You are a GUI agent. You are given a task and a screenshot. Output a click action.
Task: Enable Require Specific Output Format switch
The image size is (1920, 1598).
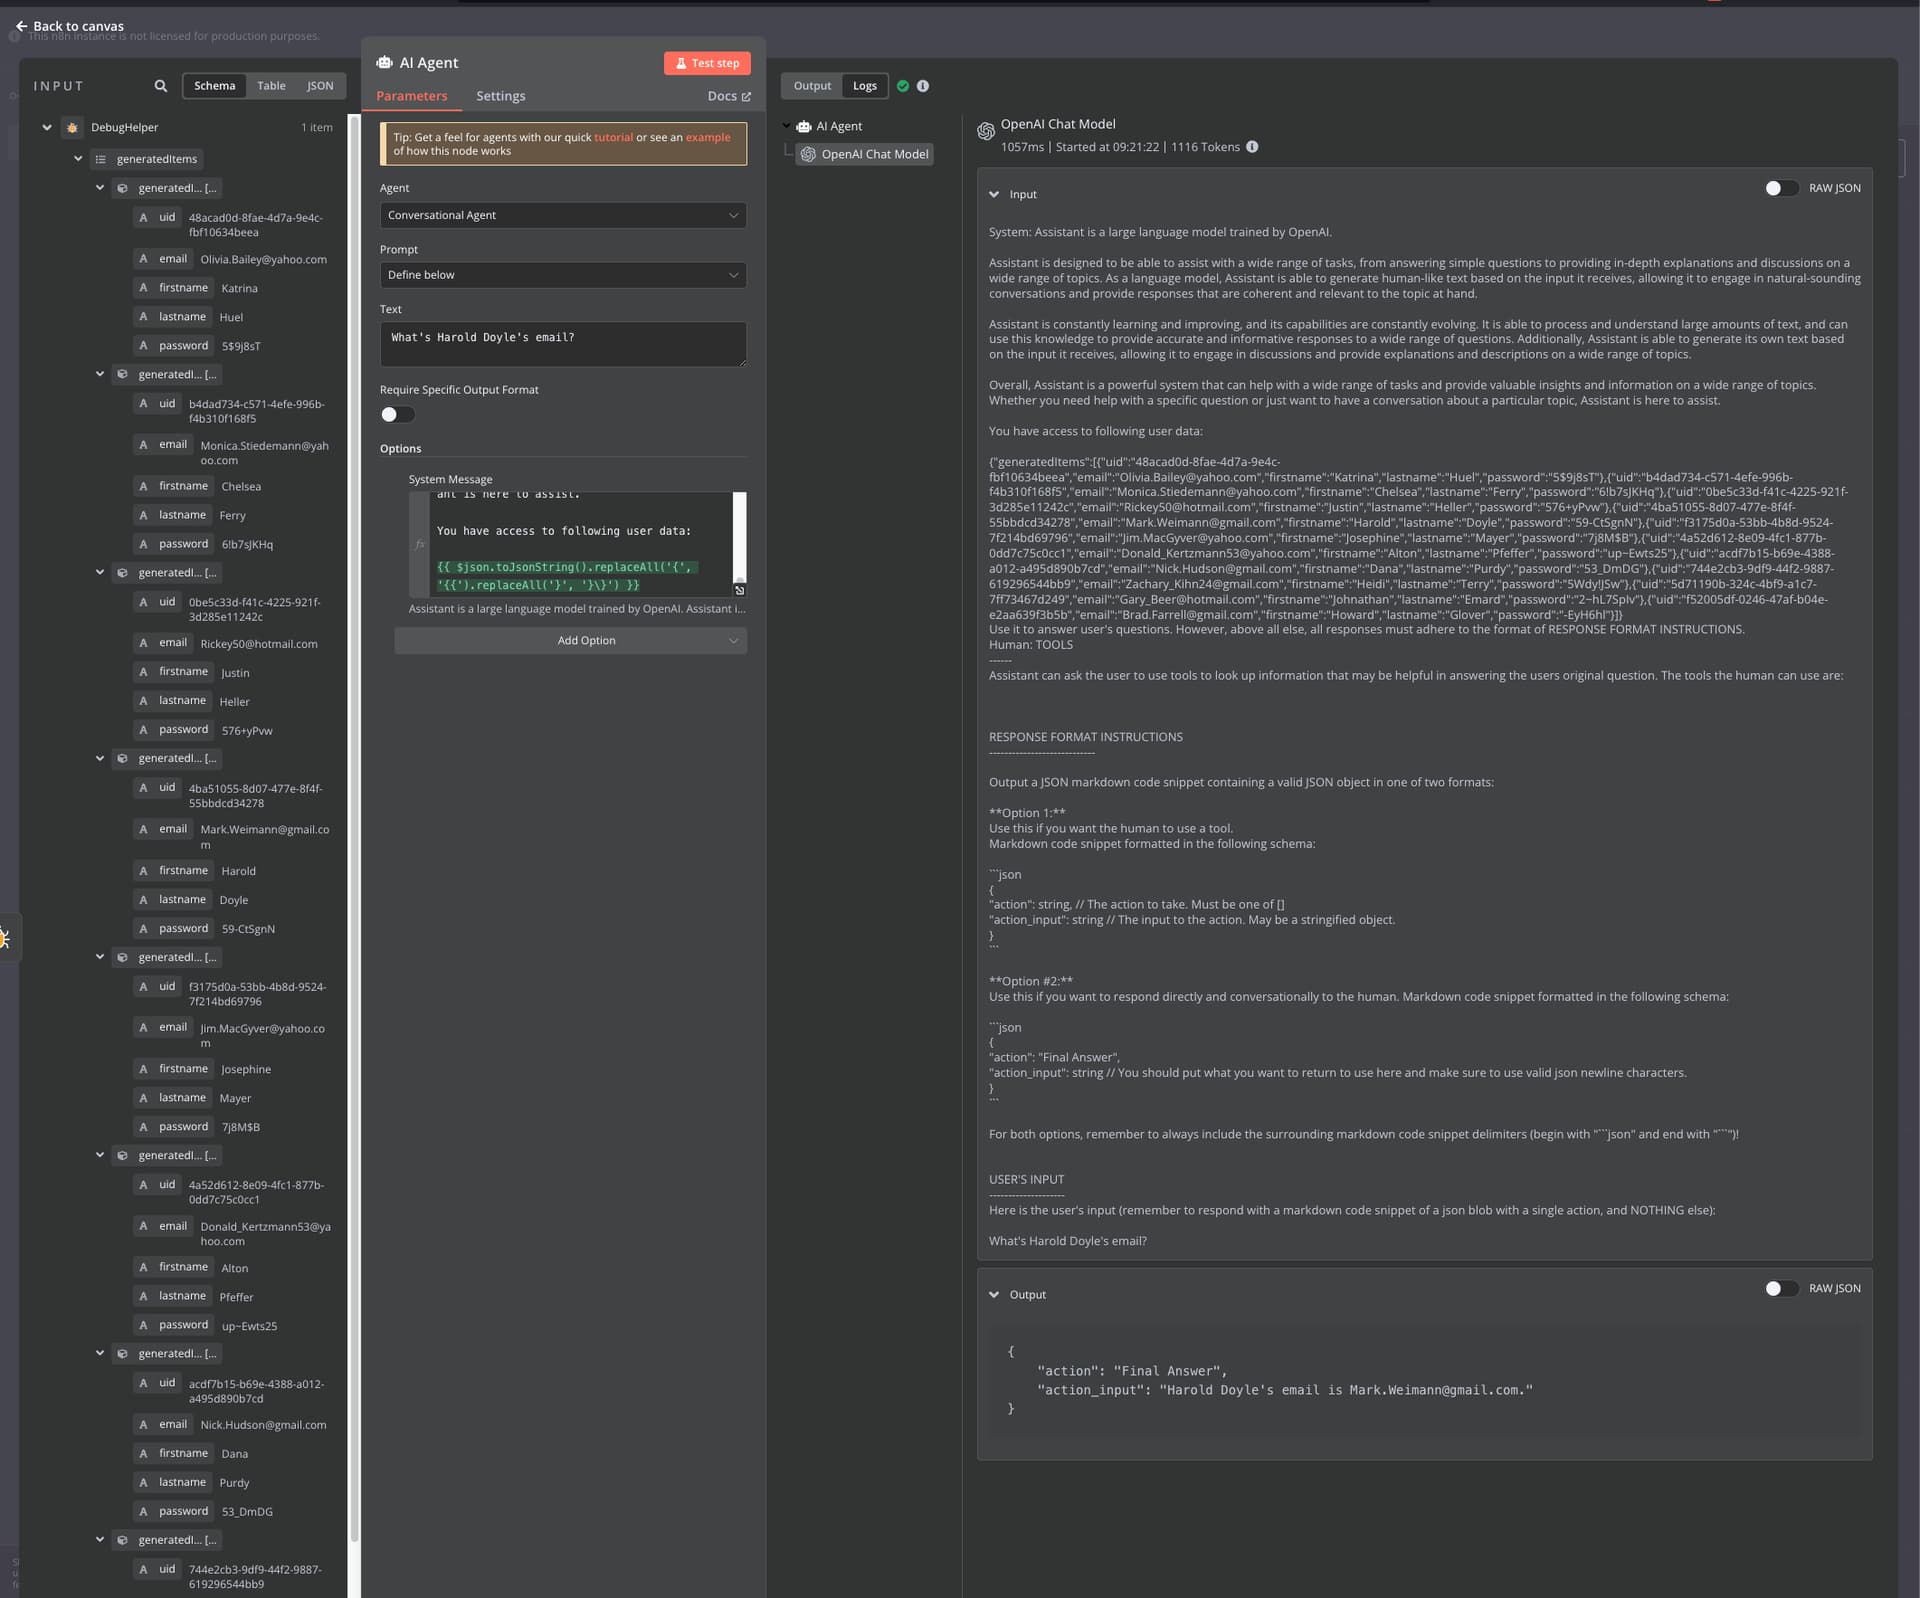point(397,414)
